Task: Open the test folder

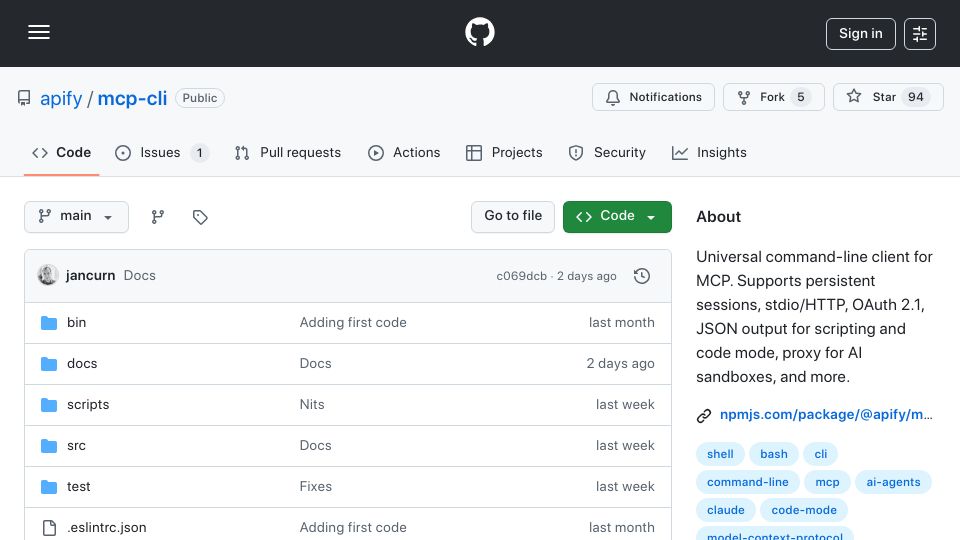Action: (x=78, y=487)
